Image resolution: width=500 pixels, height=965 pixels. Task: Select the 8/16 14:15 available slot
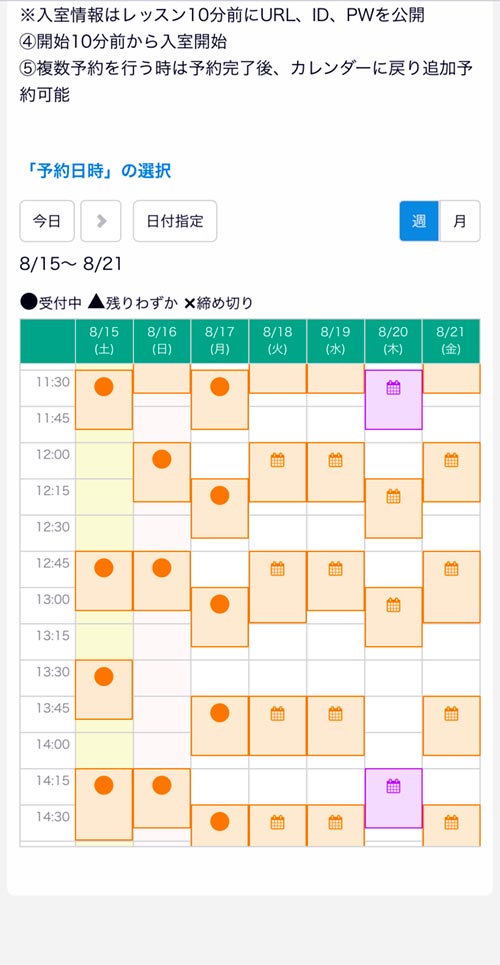(161, 798)
